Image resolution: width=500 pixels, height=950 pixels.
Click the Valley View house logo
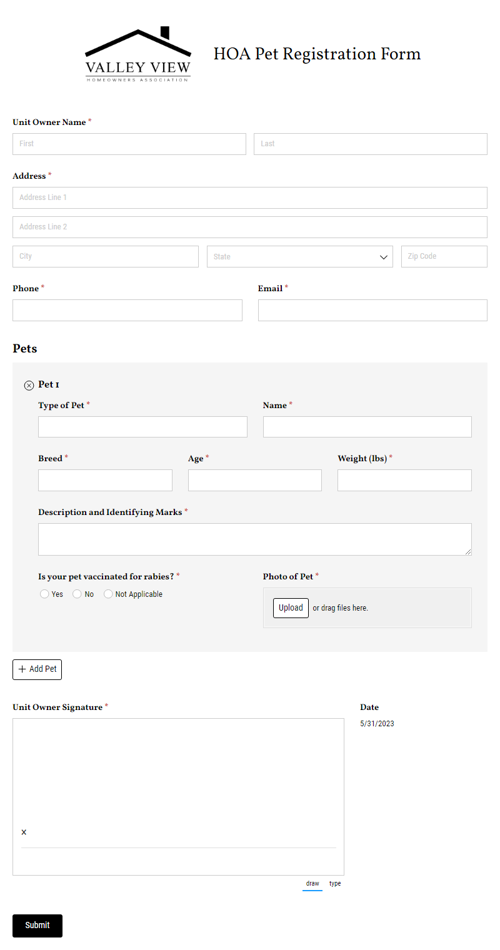coord(138,55)
